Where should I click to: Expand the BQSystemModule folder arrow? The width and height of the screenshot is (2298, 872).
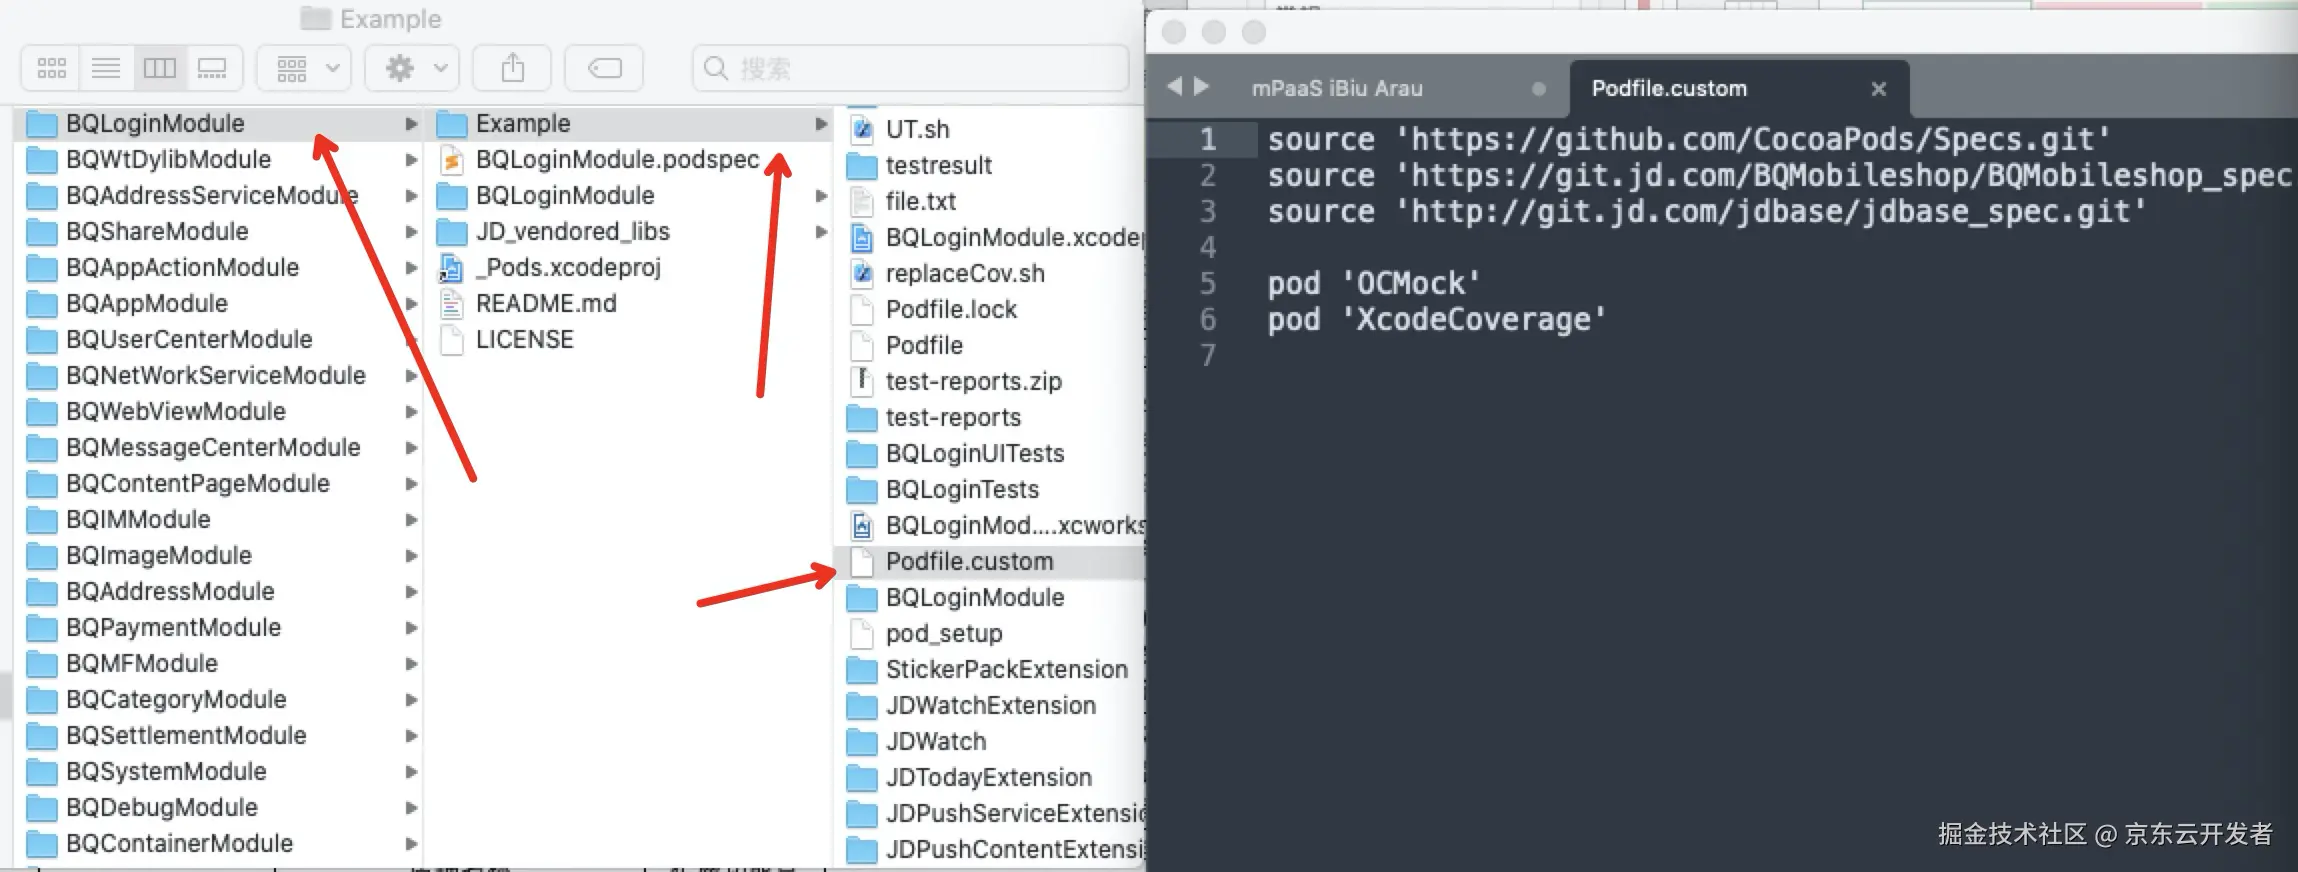point(410,772)
